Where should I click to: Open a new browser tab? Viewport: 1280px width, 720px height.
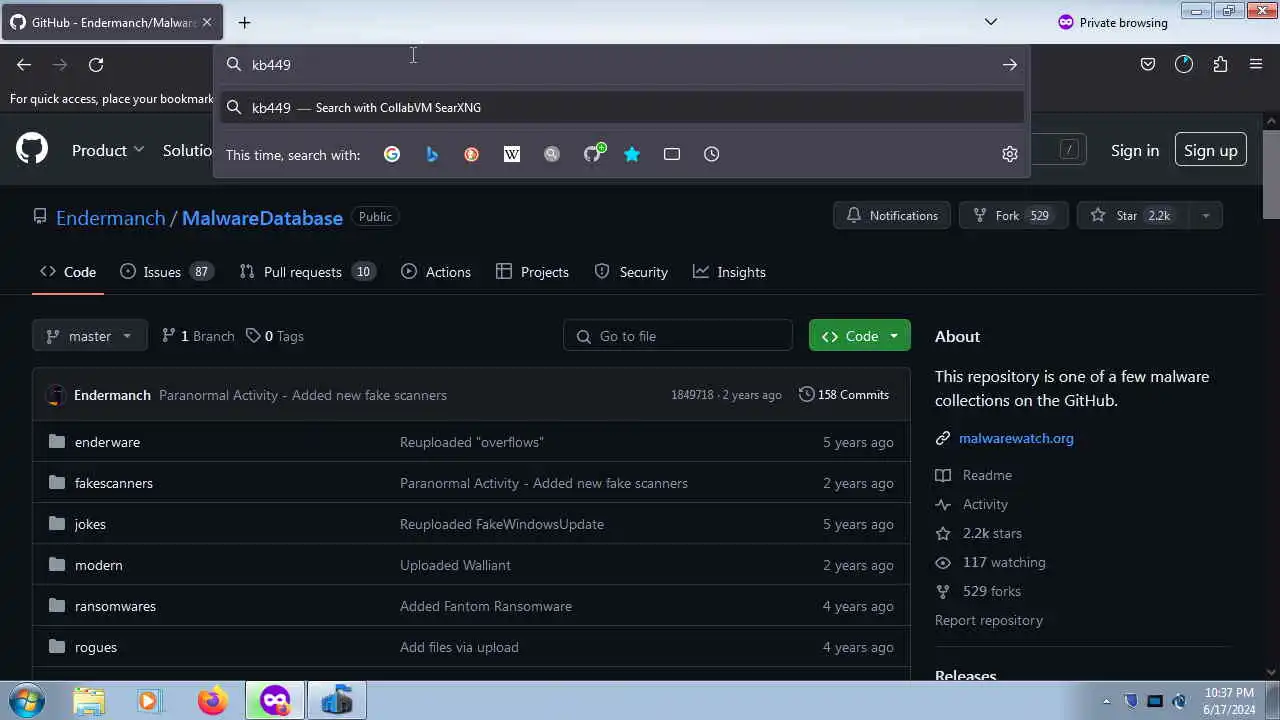pyautogui.click(x=244, y=22)
